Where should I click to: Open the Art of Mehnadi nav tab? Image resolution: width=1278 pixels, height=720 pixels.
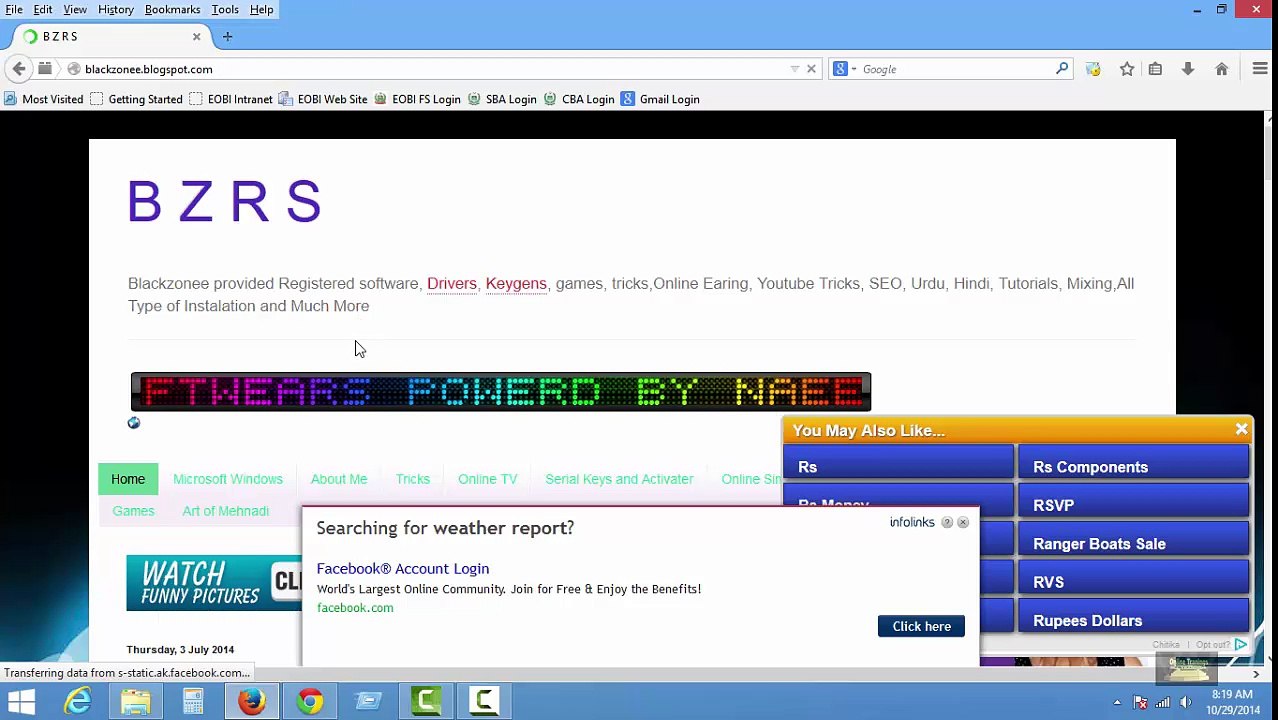[x=226, y=511]
